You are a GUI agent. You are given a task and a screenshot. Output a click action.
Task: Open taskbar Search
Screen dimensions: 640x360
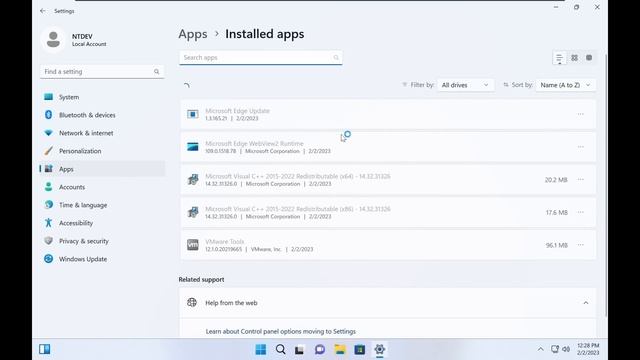point(280,349)
